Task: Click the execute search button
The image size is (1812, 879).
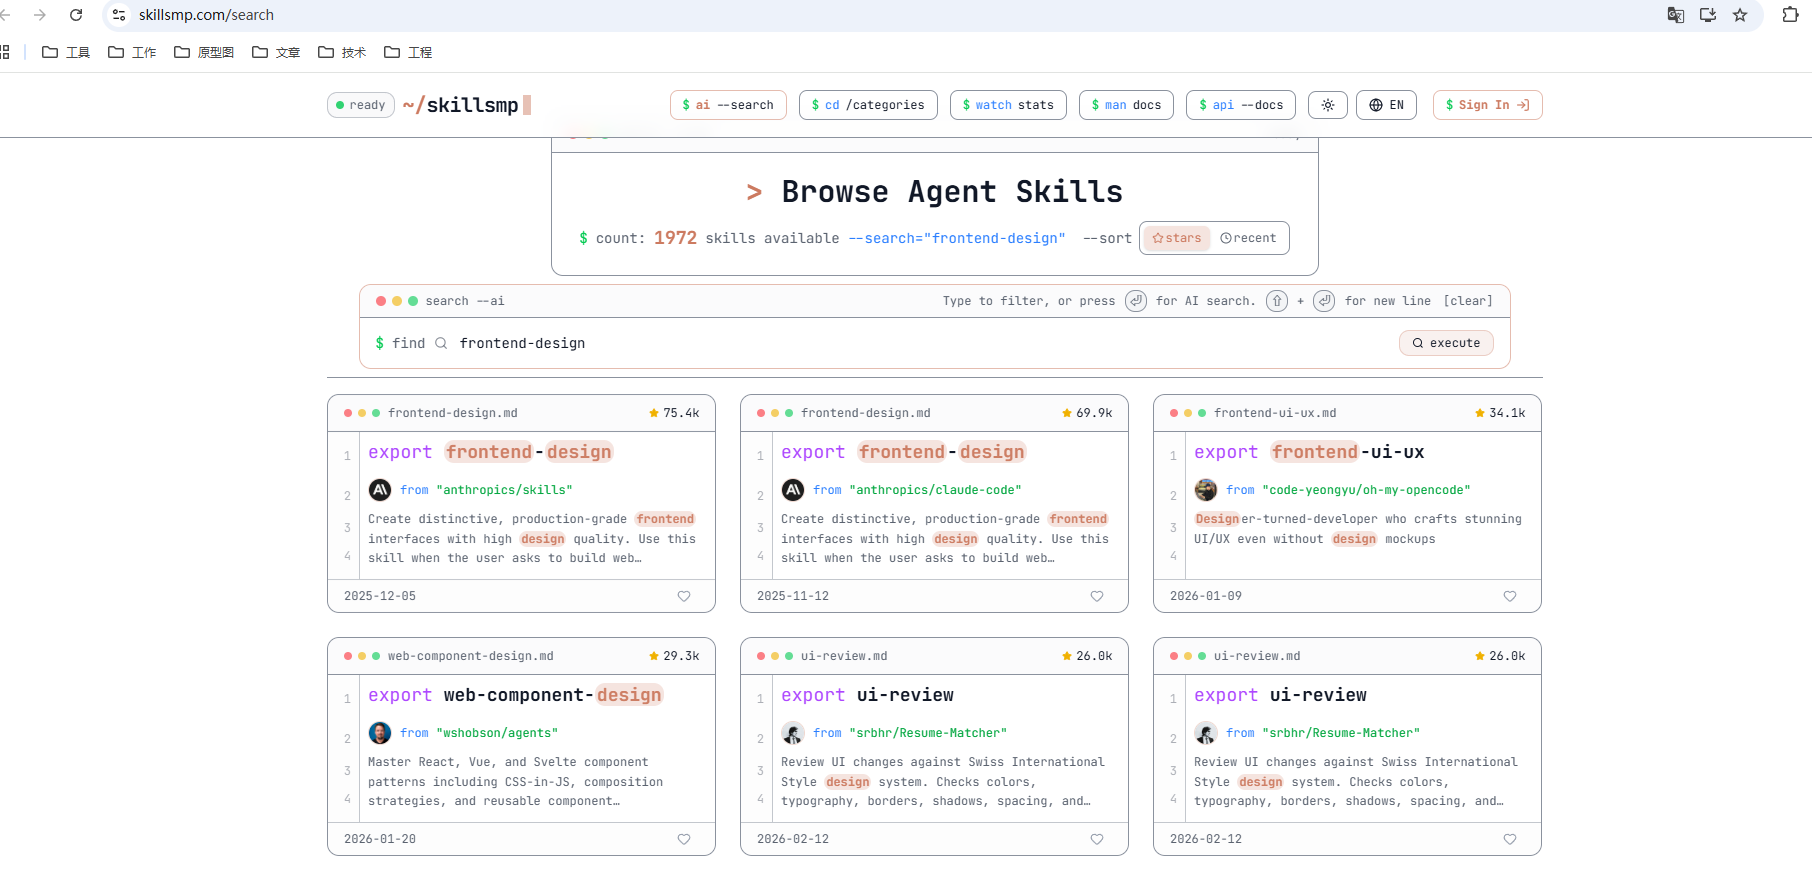Action: point(1445,343)
